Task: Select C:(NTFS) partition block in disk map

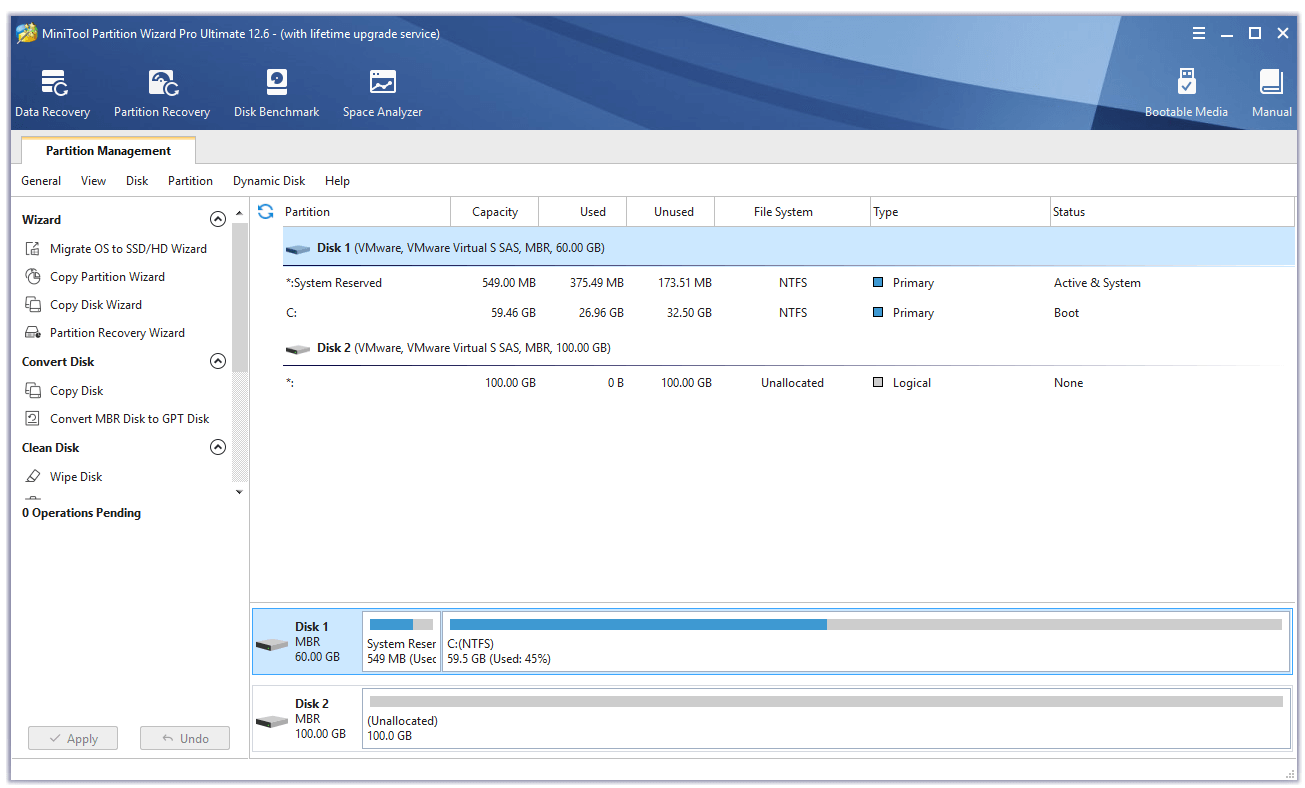Action: pos(866,641)
